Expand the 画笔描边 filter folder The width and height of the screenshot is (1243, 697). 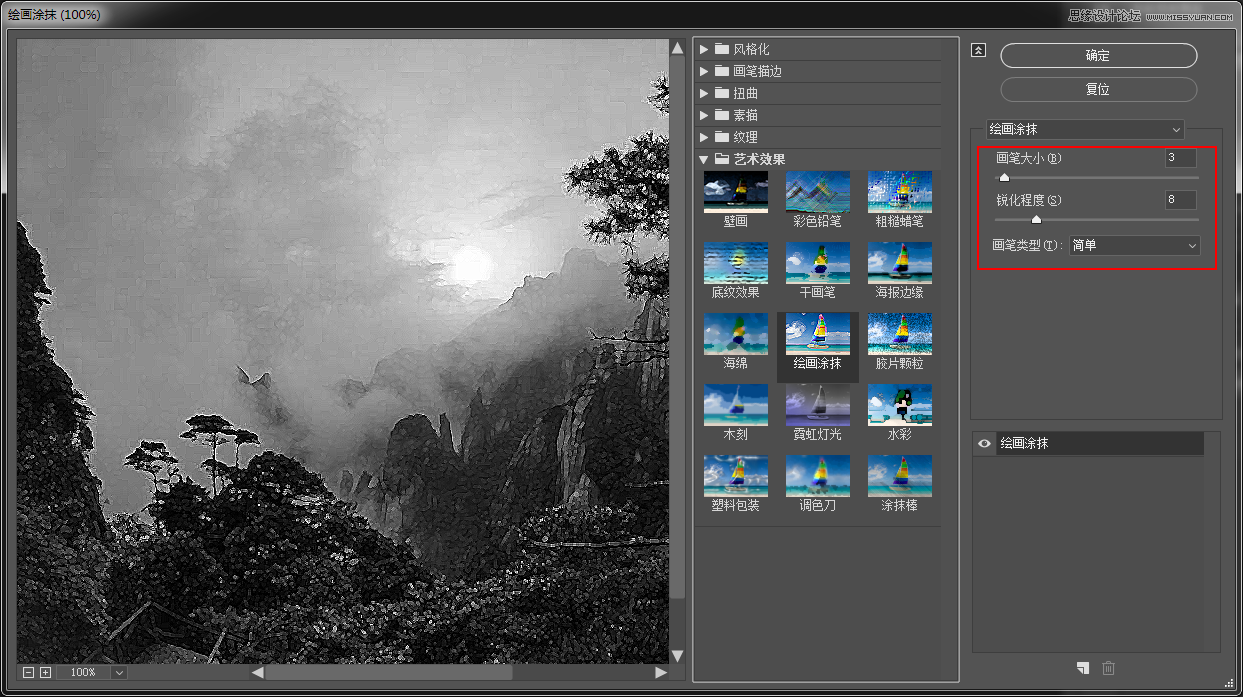click(x=704, y=71)
